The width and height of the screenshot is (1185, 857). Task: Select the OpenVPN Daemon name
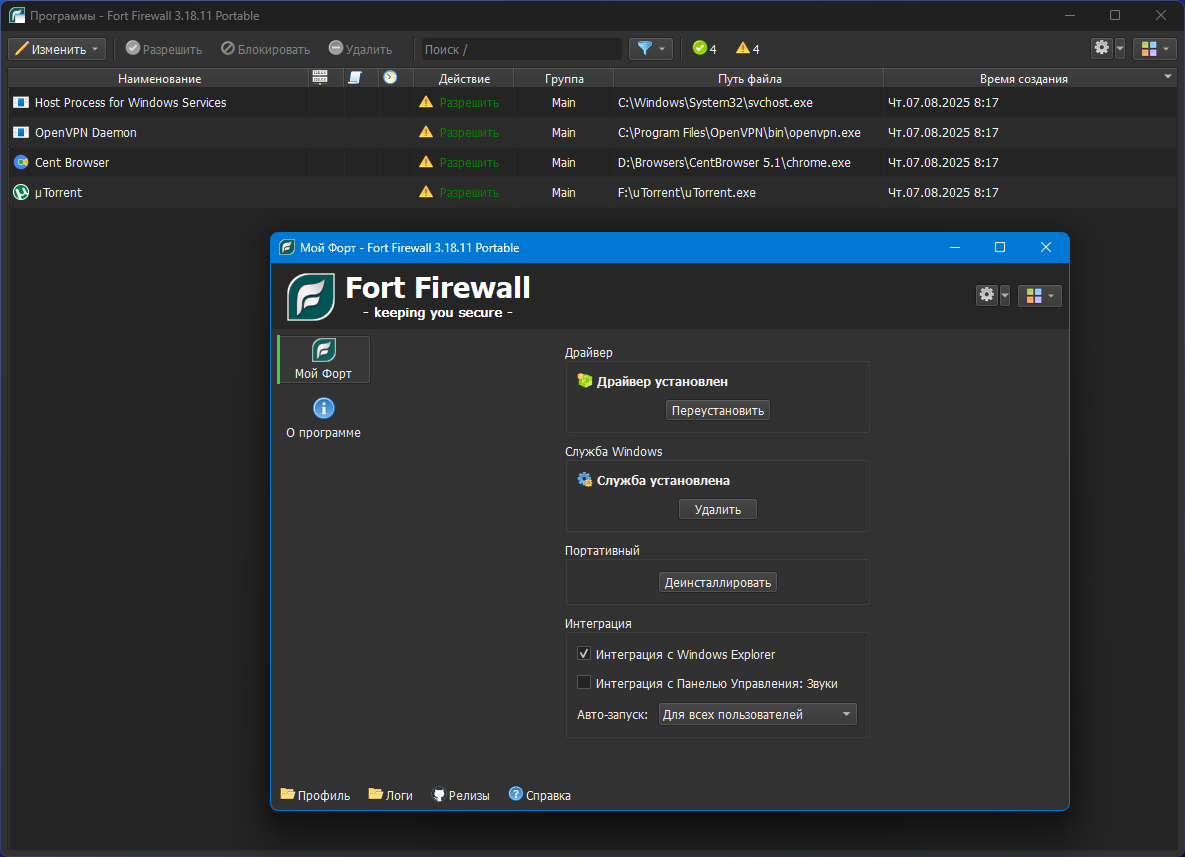[x=86, y=133]
